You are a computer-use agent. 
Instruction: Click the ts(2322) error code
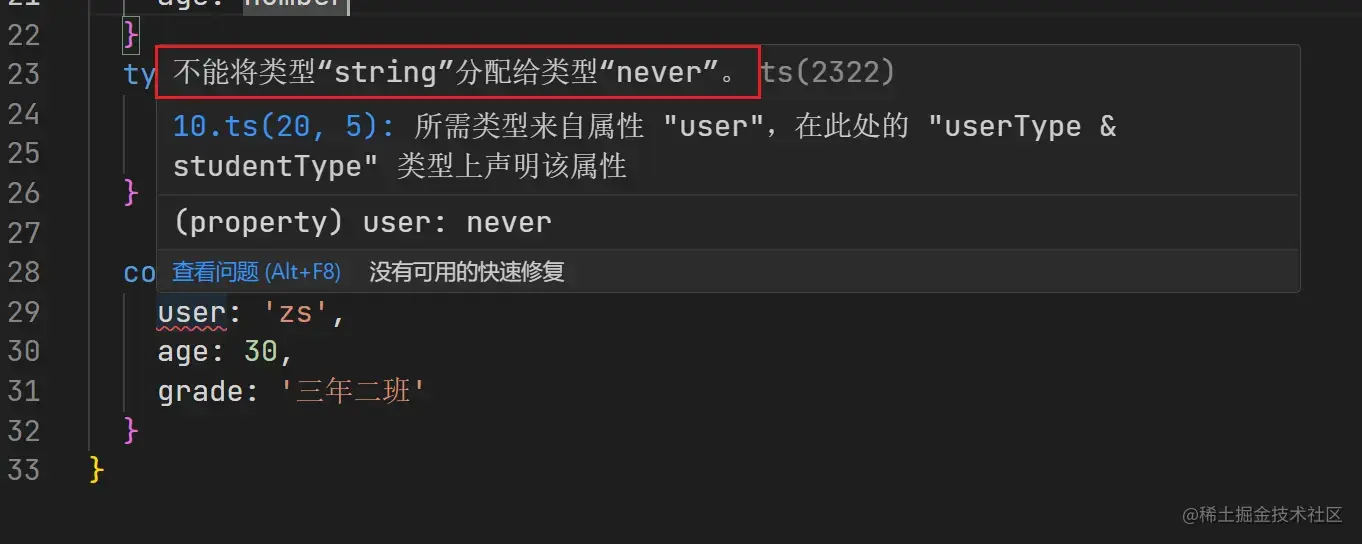point(828,72)
